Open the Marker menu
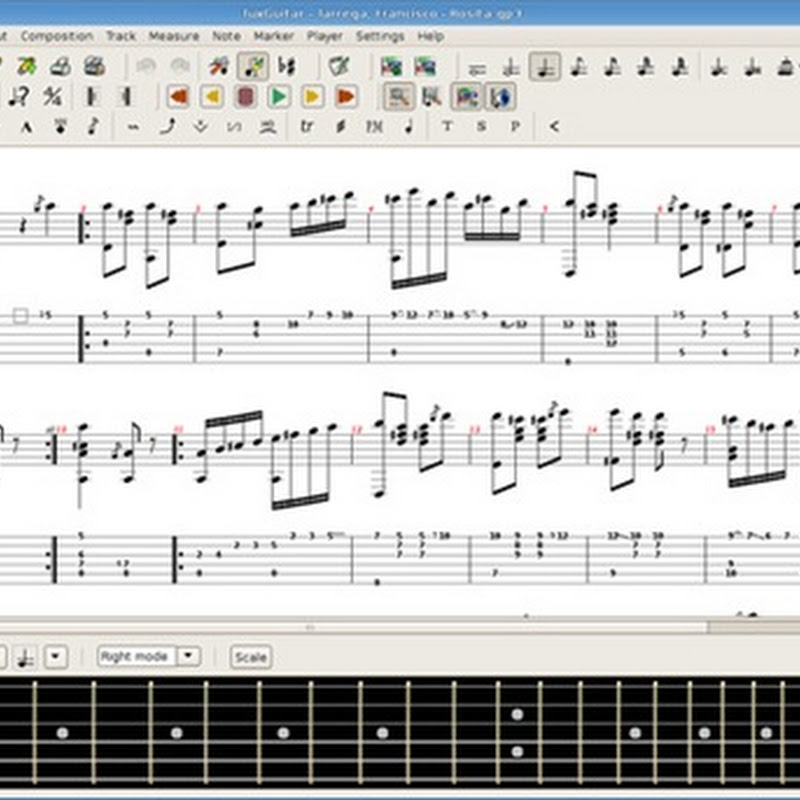This screenshot has width=800, height=800. click(273, 36)
